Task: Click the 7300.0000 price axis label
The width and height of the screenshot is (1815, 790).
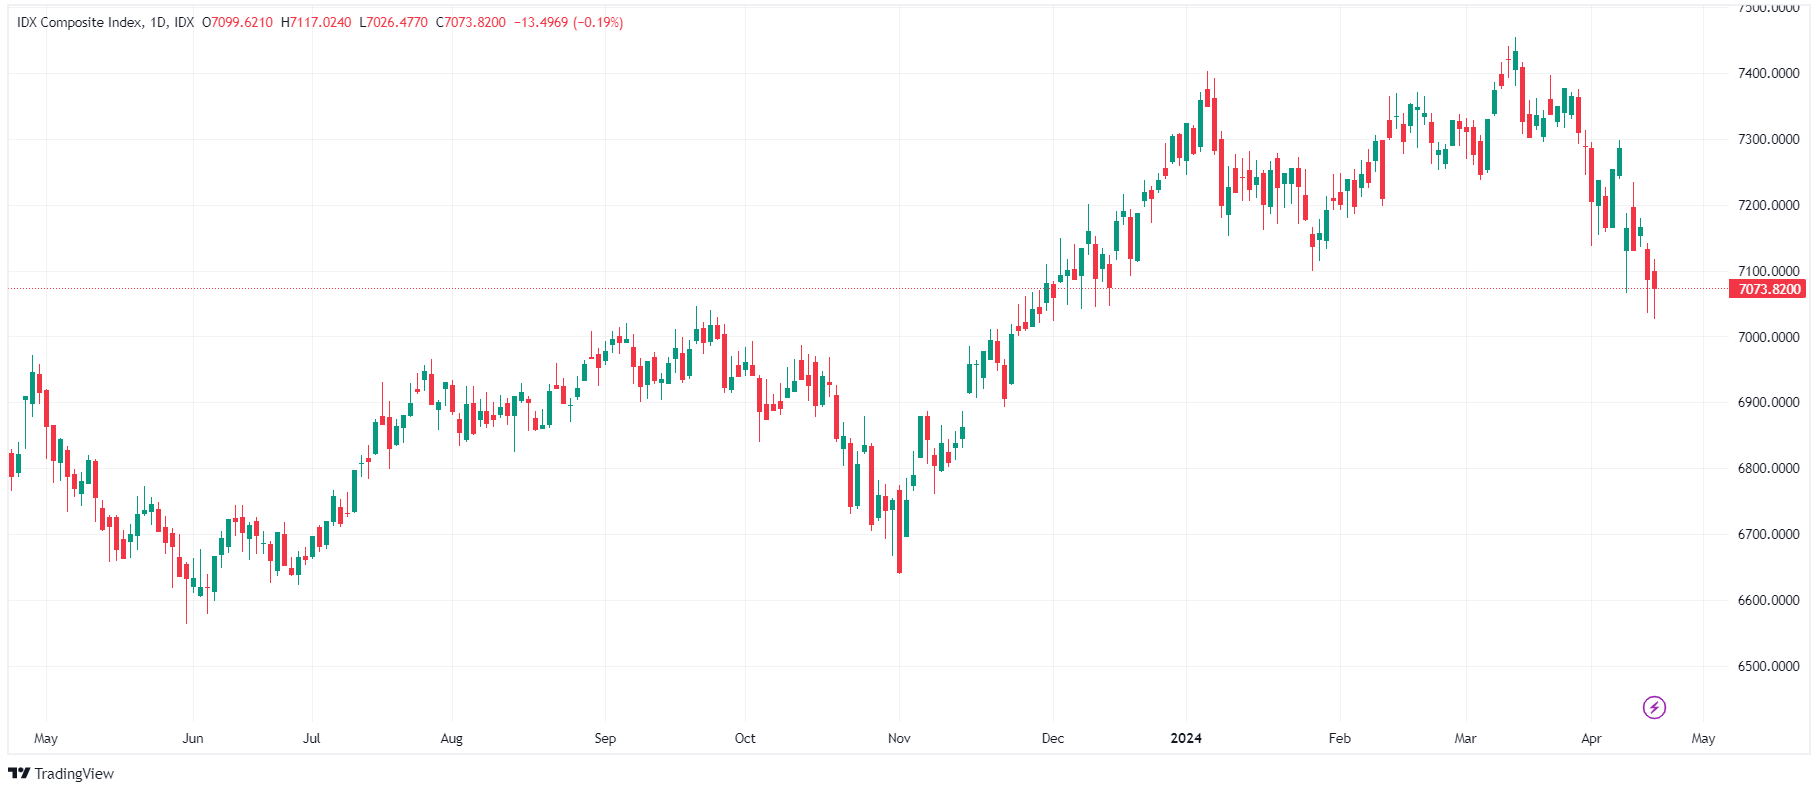Action: pos(1768,139)
